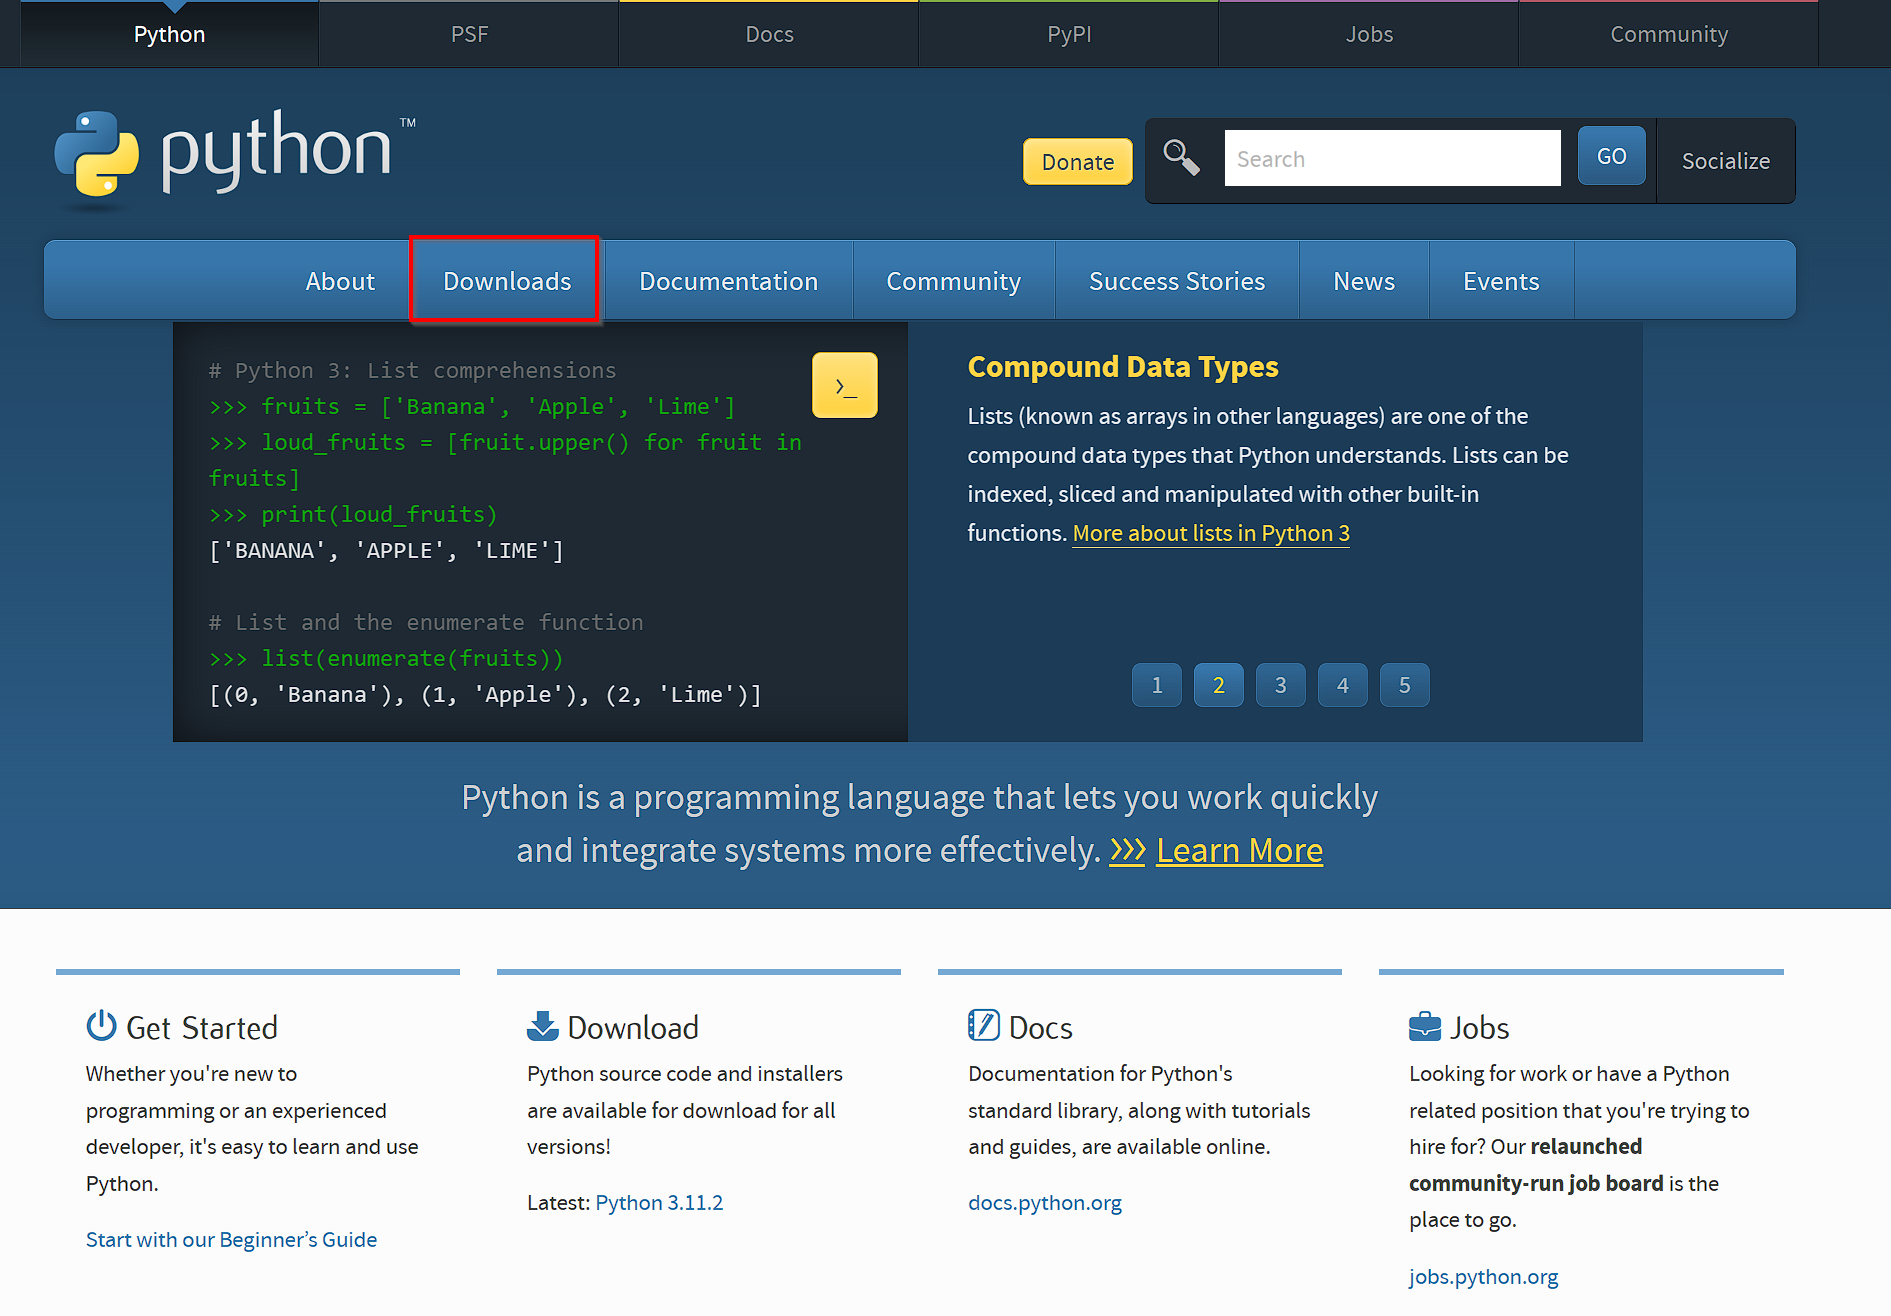Click the Docs notebook icon
The image size is (1891, 1316).
pyautogui.click(x=984, y=1025)
